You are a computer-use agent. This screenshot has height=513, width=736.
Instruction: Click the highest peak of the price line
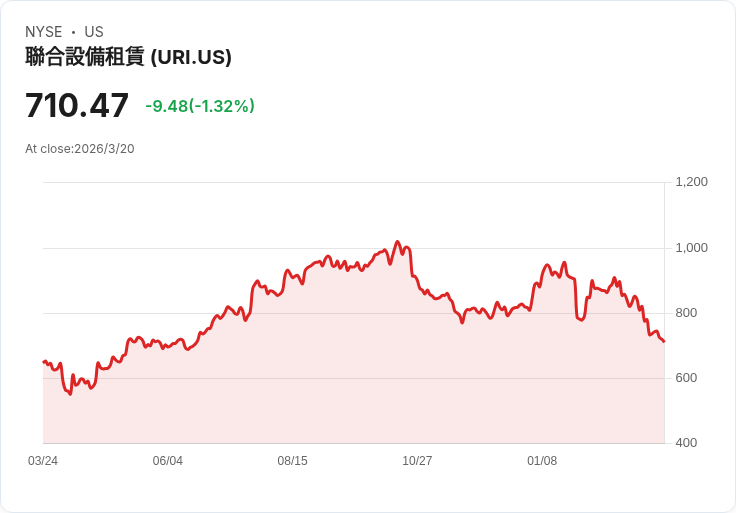pyautogui.click(x=397, y=242)
